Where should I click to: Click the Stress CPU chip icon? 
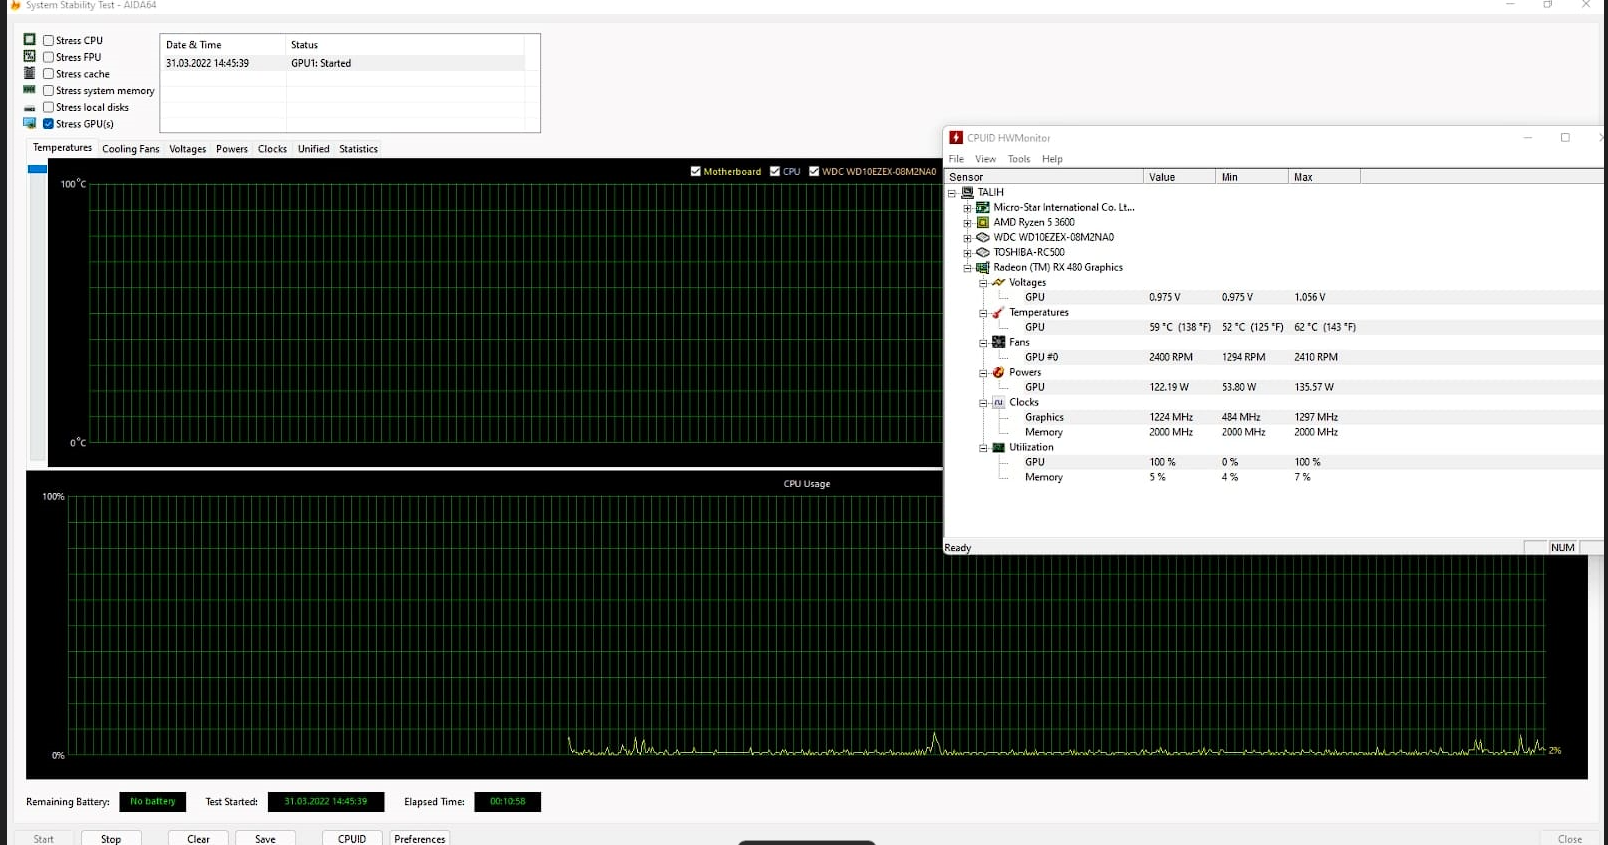pyautogui.click(x=30, y=40)
